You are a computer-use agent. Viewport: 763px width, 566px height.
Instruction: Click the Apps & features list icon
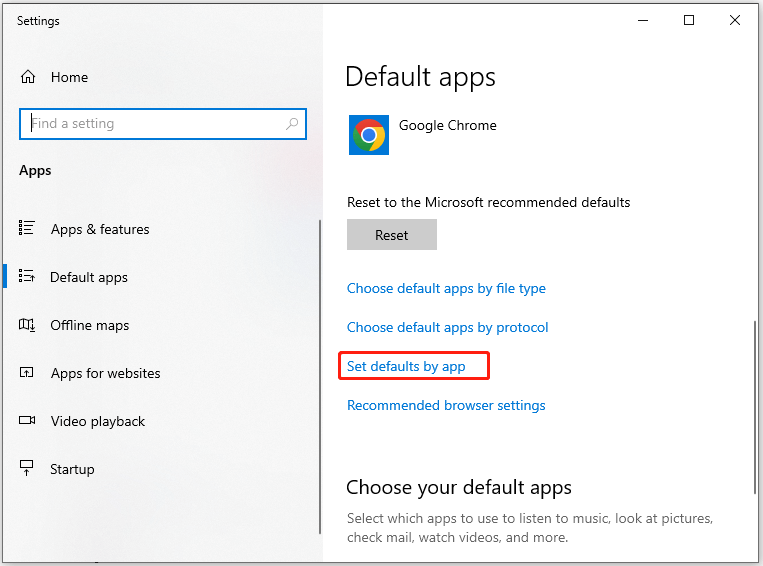coord(26,228)
